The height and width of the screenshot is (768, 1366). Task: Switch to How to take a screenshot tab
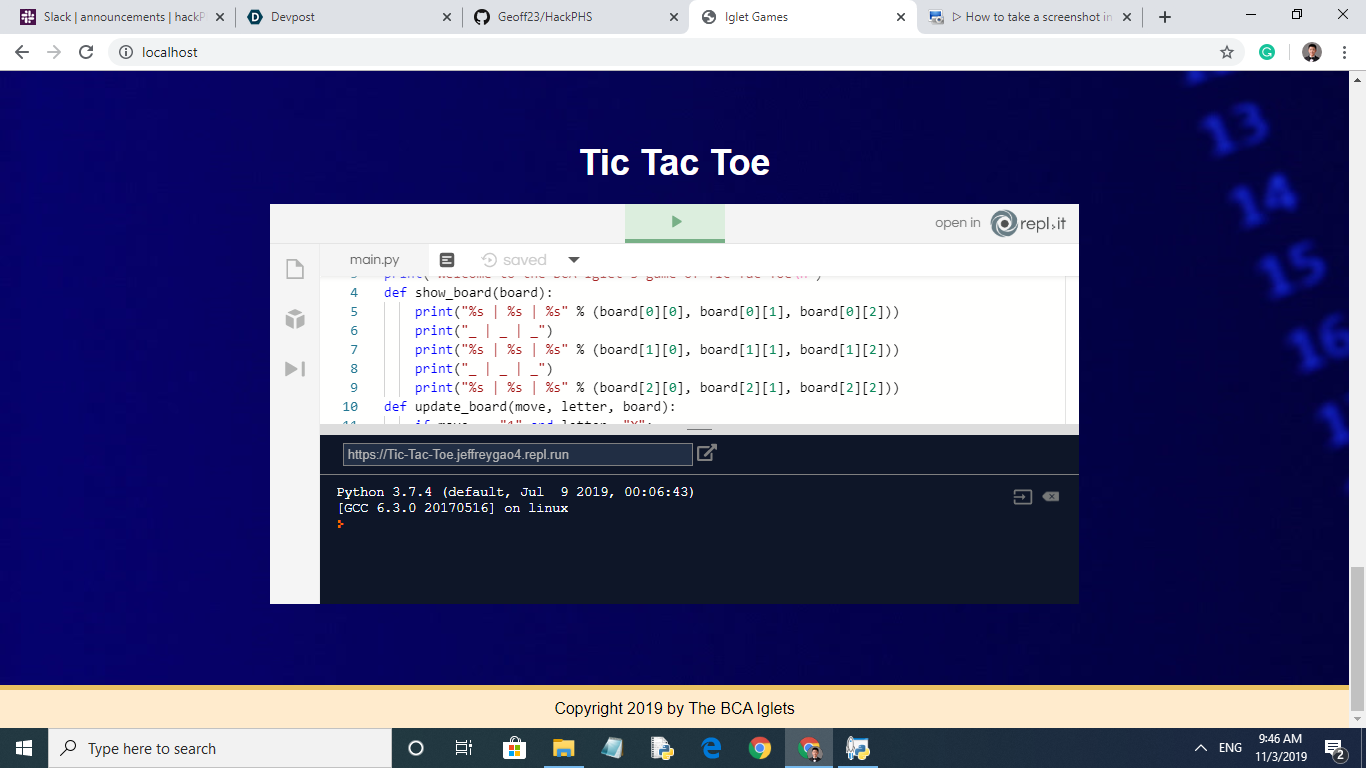click(x=1029, y=17)
